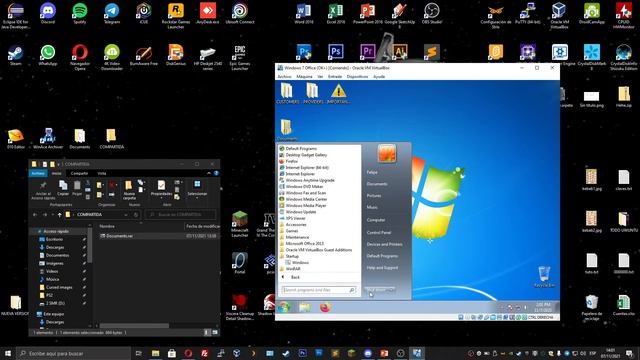Click Back in the Start menu programs list
Image resolution: width=640 pixels, height=360 pixels.
click(295, 277)
